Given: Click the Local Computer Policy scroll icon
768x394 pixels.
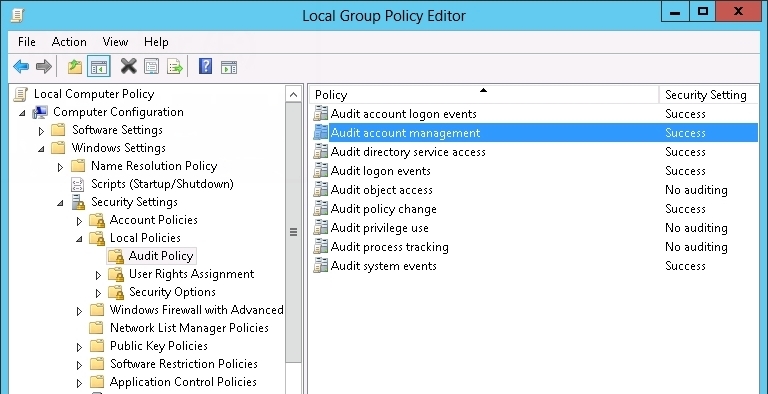Looking at the screenshot, I should 21,94.
